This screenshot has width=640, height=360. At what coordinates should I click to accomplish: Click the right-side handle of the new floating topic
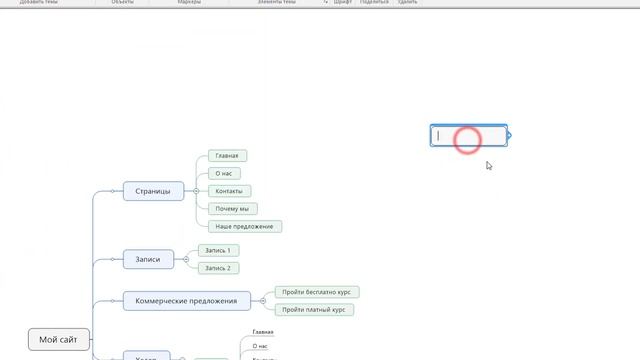click(x=509, y=136)
